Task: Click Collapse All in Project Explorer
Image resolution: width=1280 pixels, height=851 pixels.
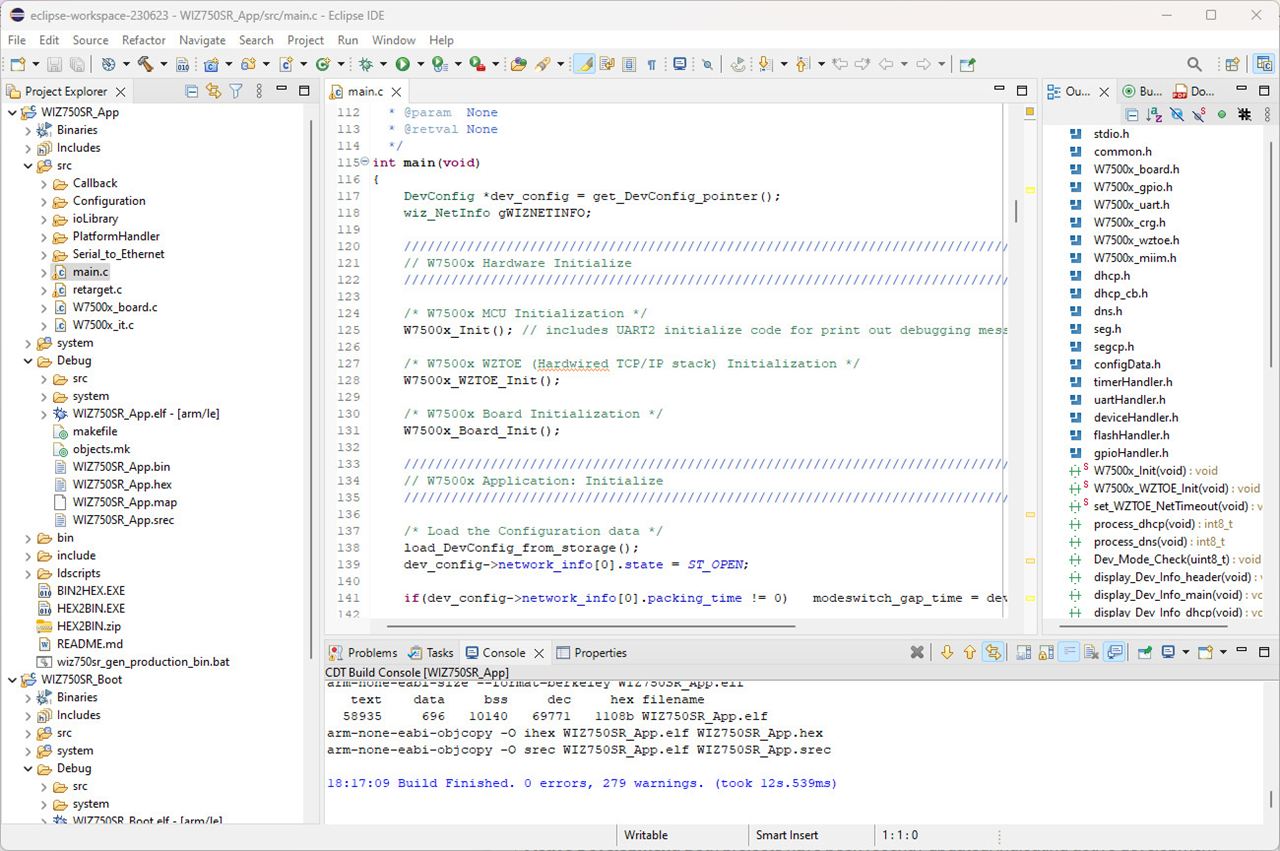Action: pos(192,91)
